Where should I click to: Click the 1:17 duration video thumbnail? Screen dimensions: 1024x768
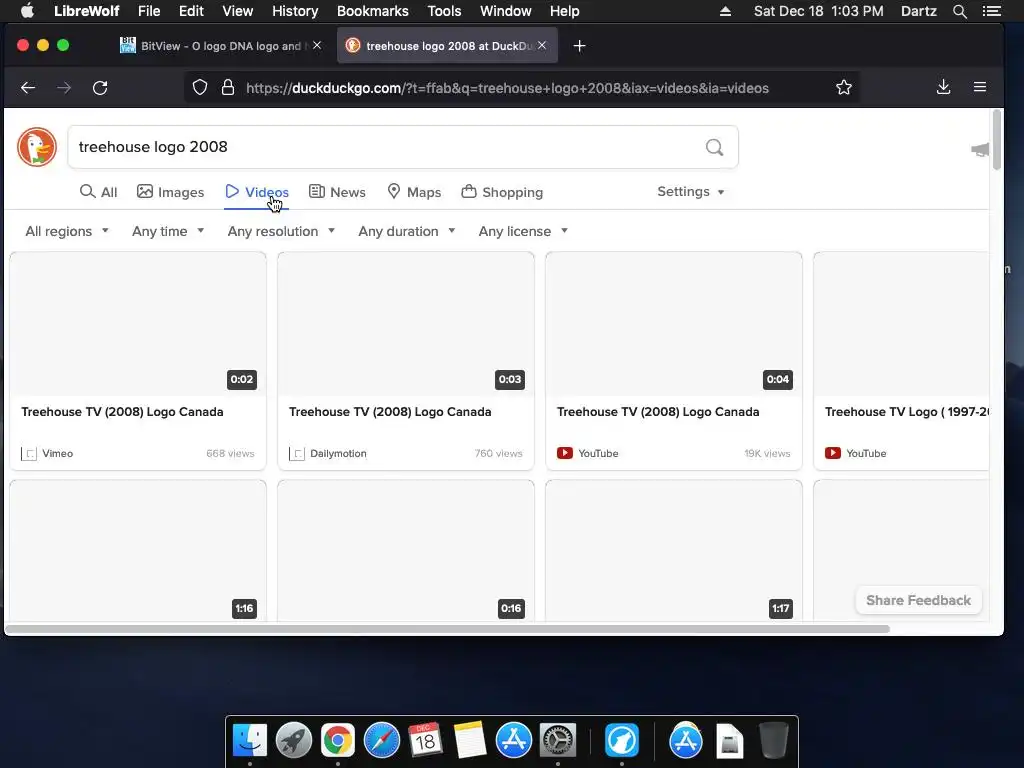click(x=673, y=550)
